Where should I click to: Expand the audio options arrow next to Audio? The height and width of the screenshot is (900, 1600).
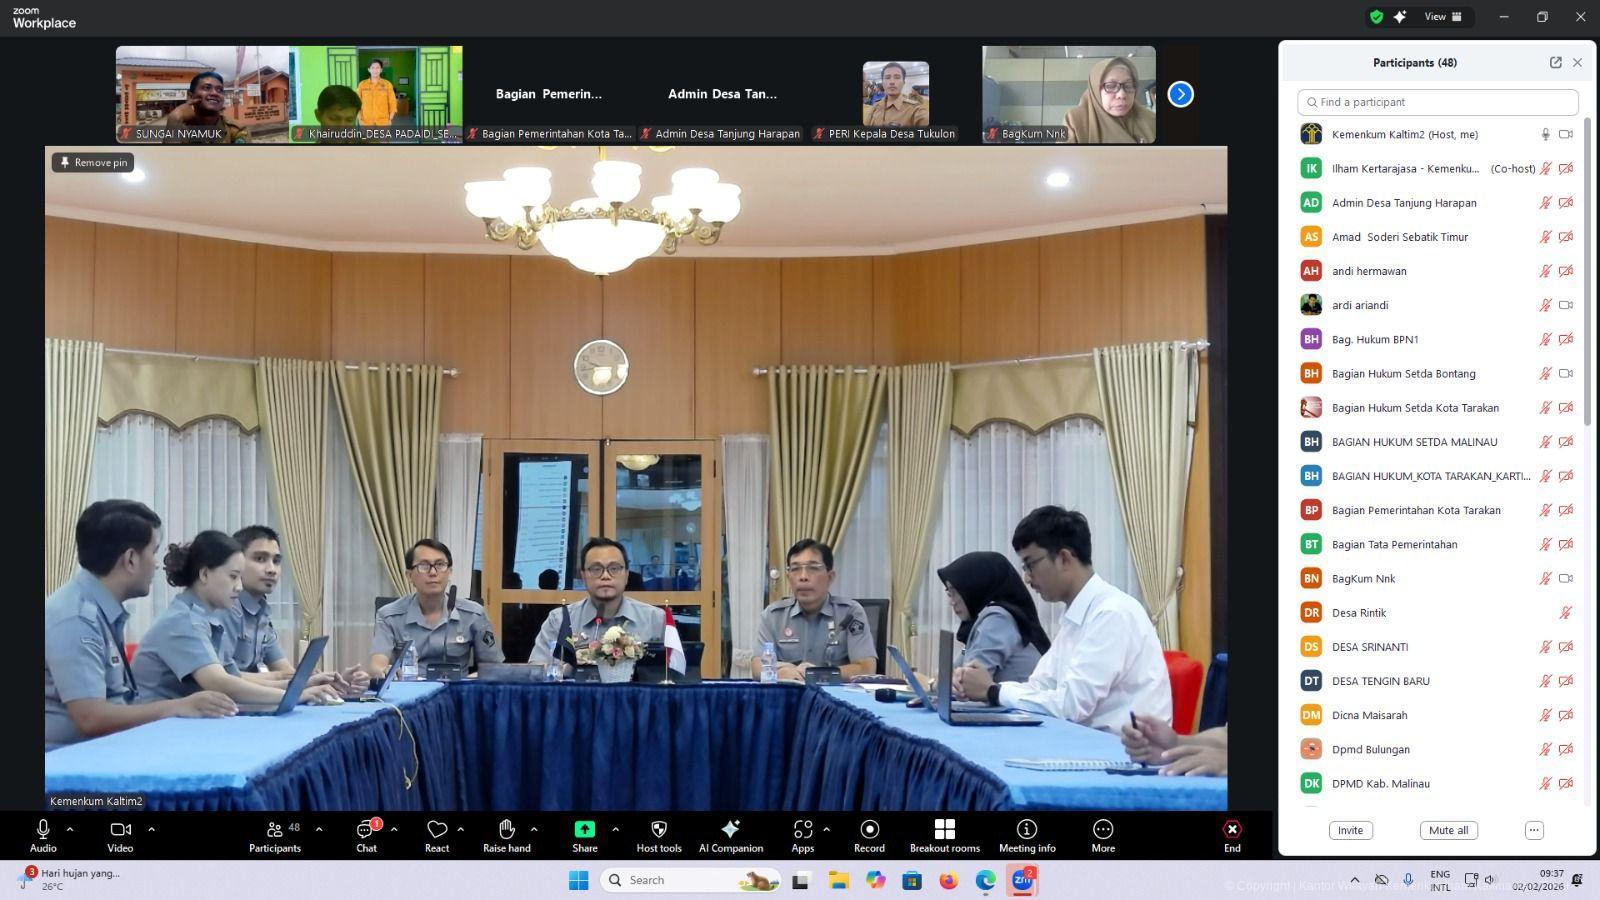(x=70, y=829)
